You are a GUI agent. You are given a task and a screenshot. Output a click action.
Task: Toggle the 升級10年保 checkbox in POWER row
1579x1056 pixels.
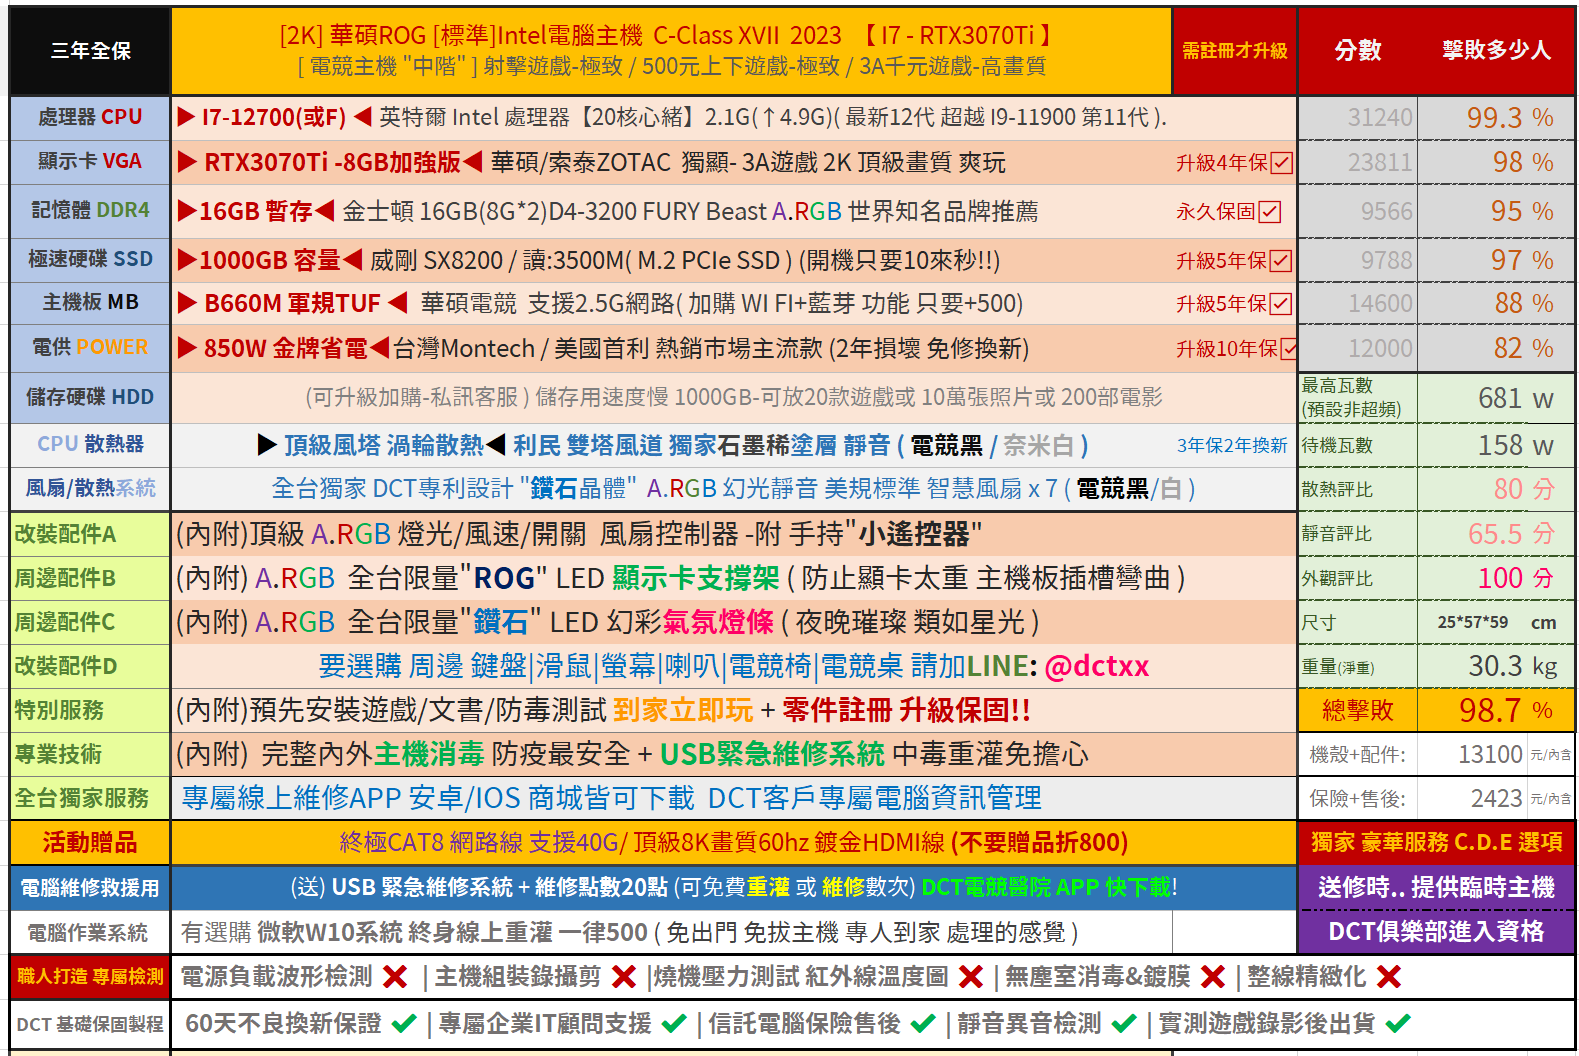(x=1288, y=349)
